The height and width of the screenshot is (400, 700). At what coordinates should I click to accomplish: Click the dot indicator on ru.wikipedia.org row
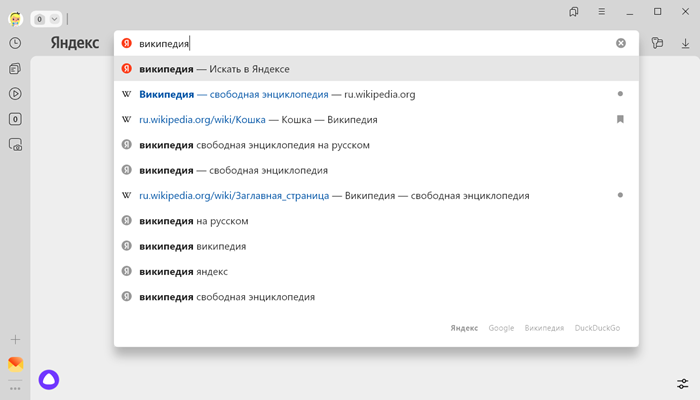pos(620,94)
